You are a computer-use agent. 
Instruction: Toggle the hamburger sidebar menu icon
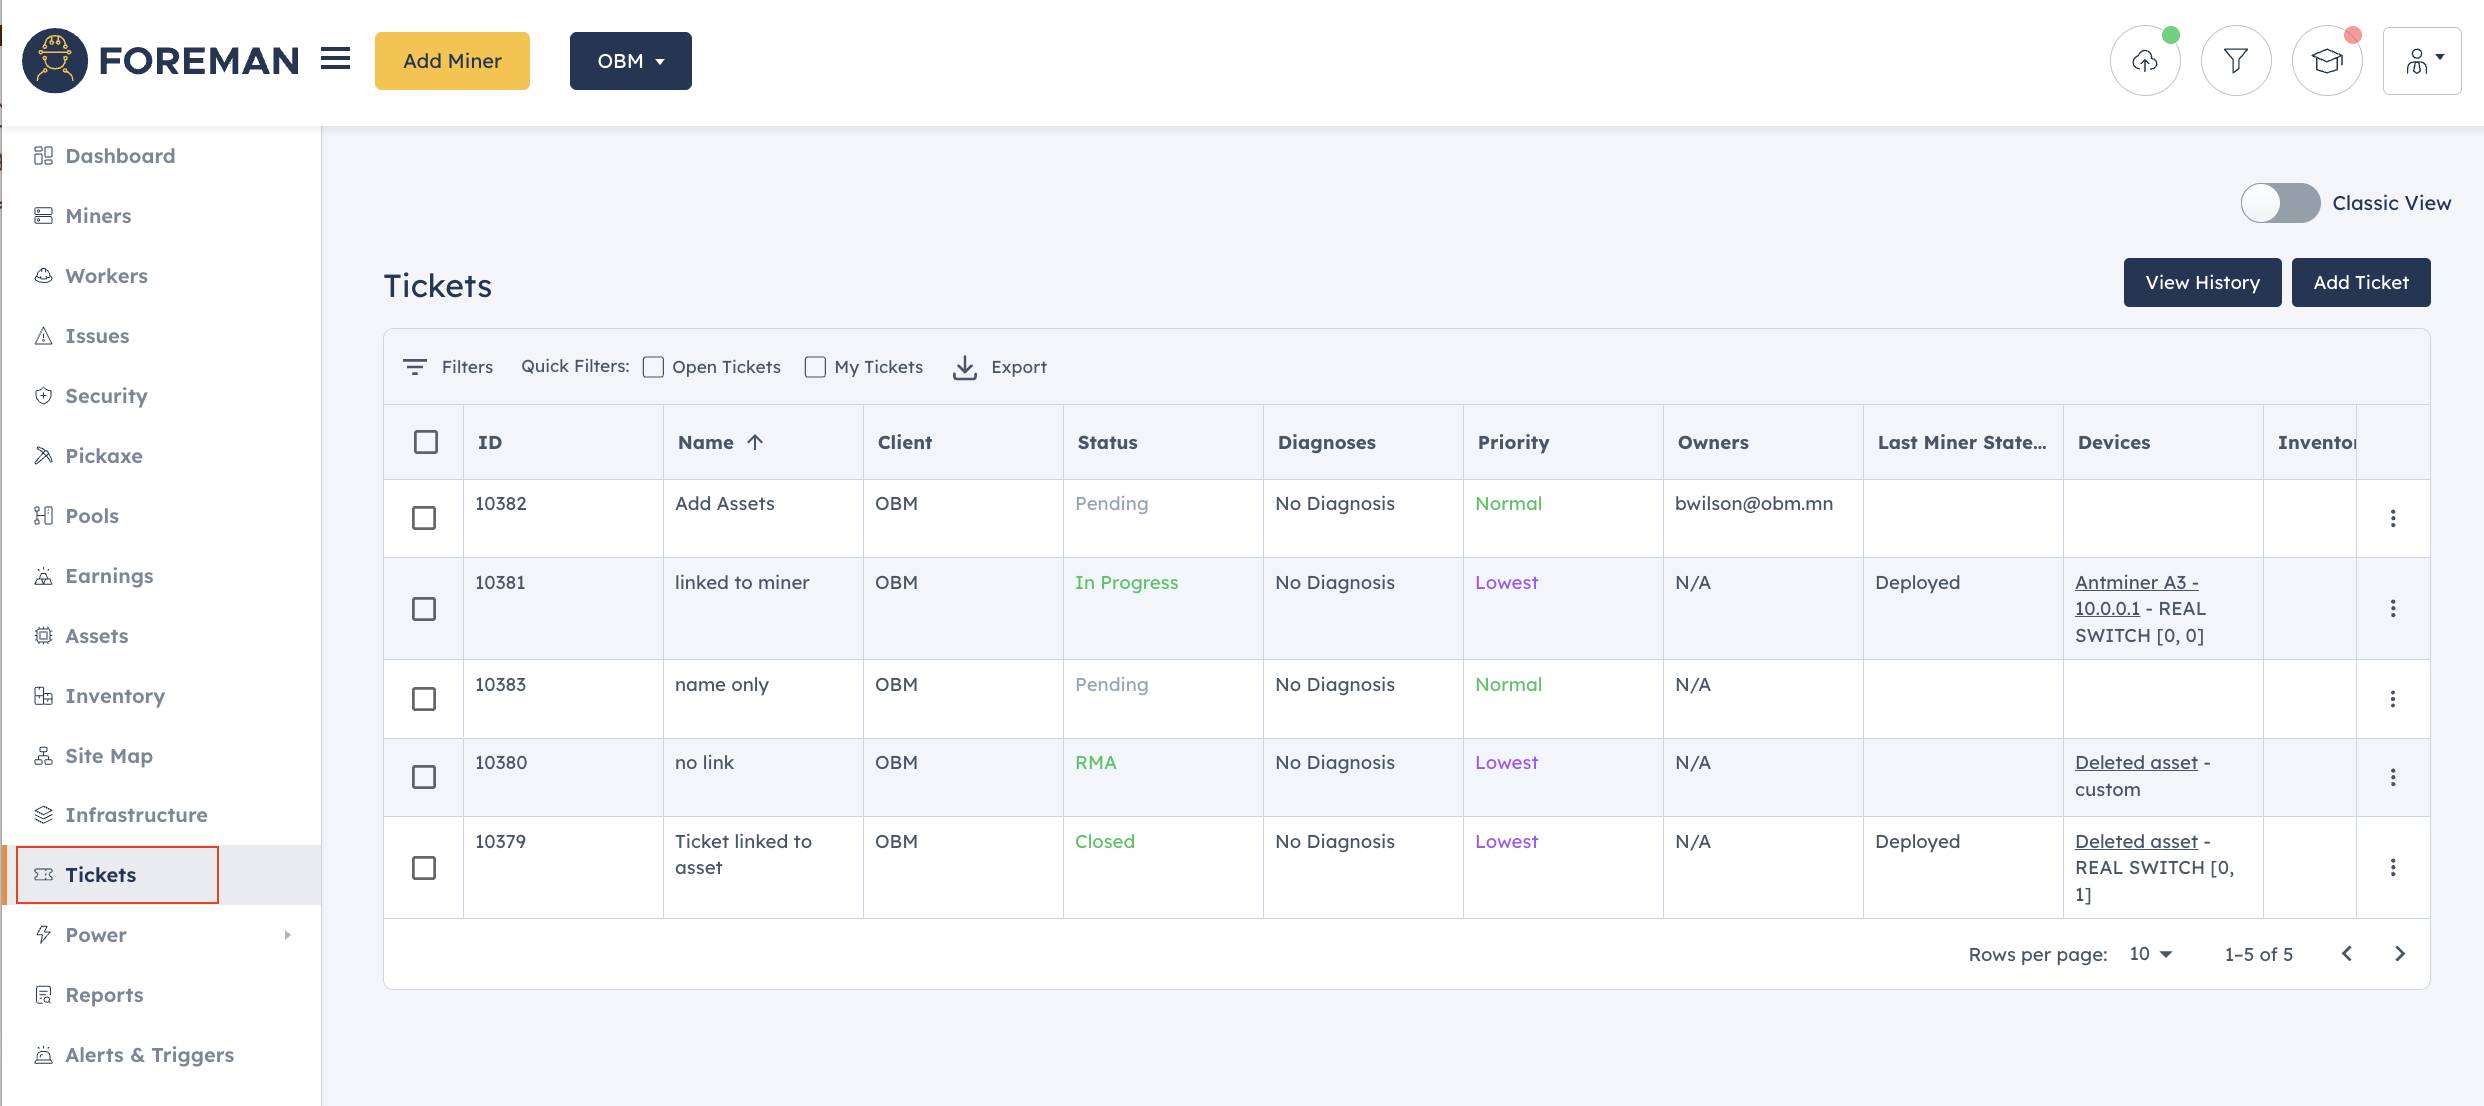coord(336,59)
